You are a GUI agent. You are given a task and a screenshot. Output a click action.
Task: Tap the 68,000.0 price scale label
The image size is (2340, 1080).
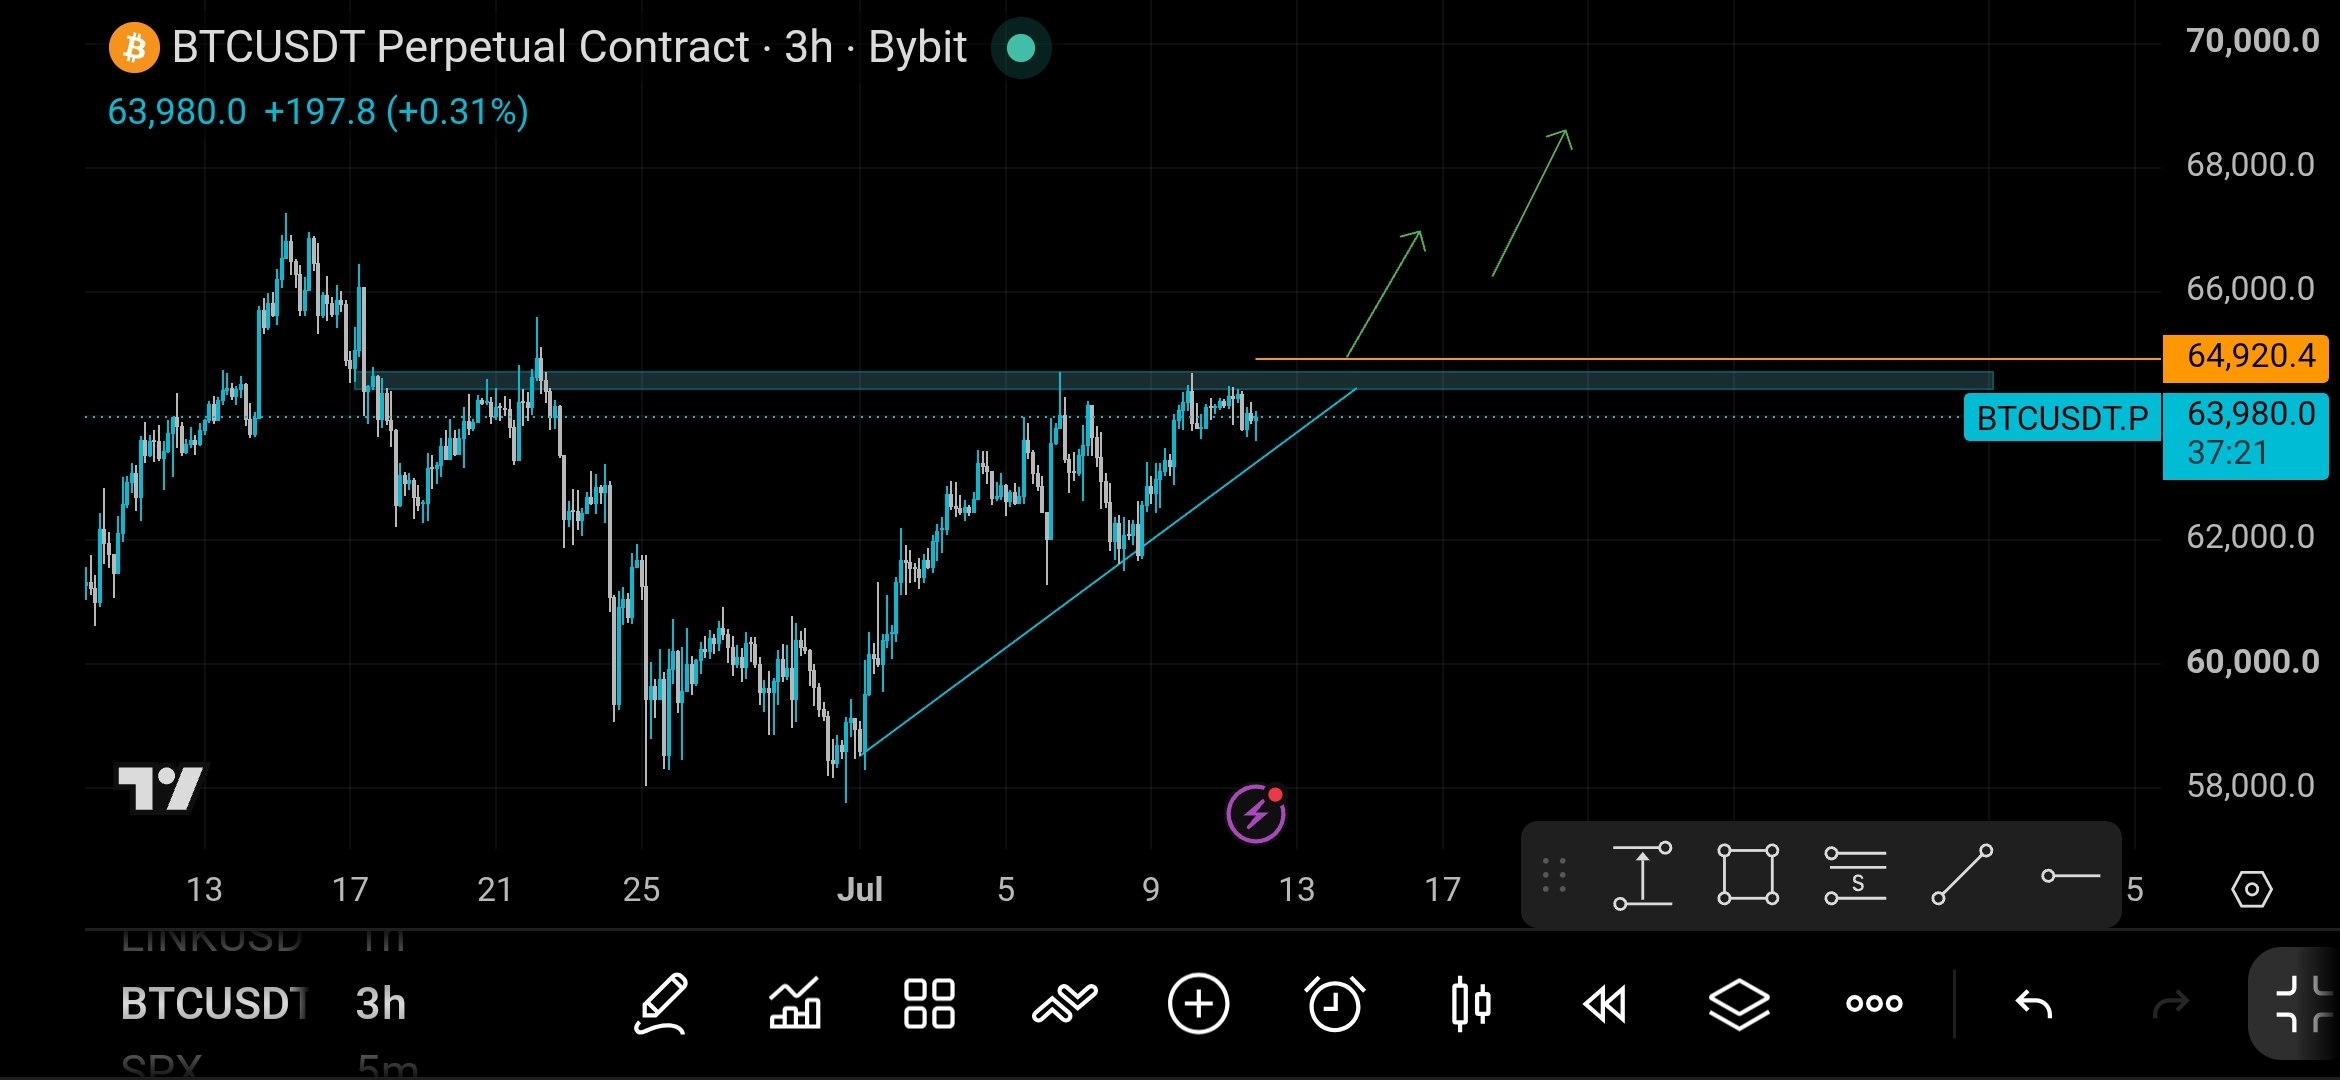2251,165
